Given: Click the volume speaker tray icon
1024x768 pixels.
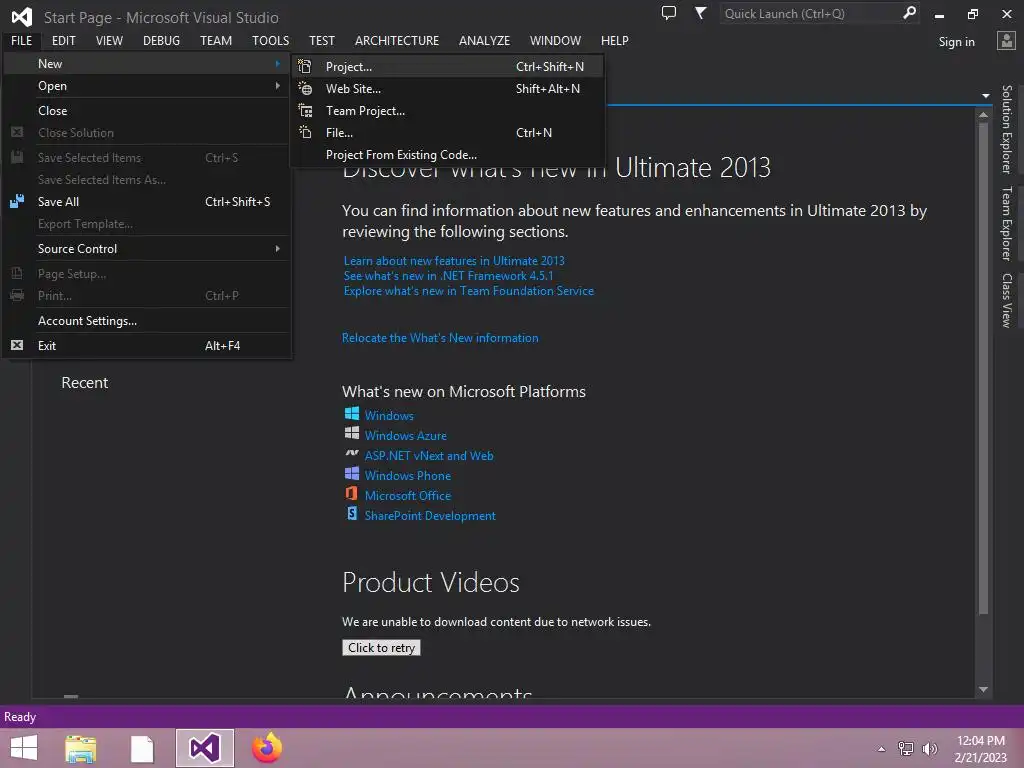Looking at the screenshot, I should tap(930, 749).
